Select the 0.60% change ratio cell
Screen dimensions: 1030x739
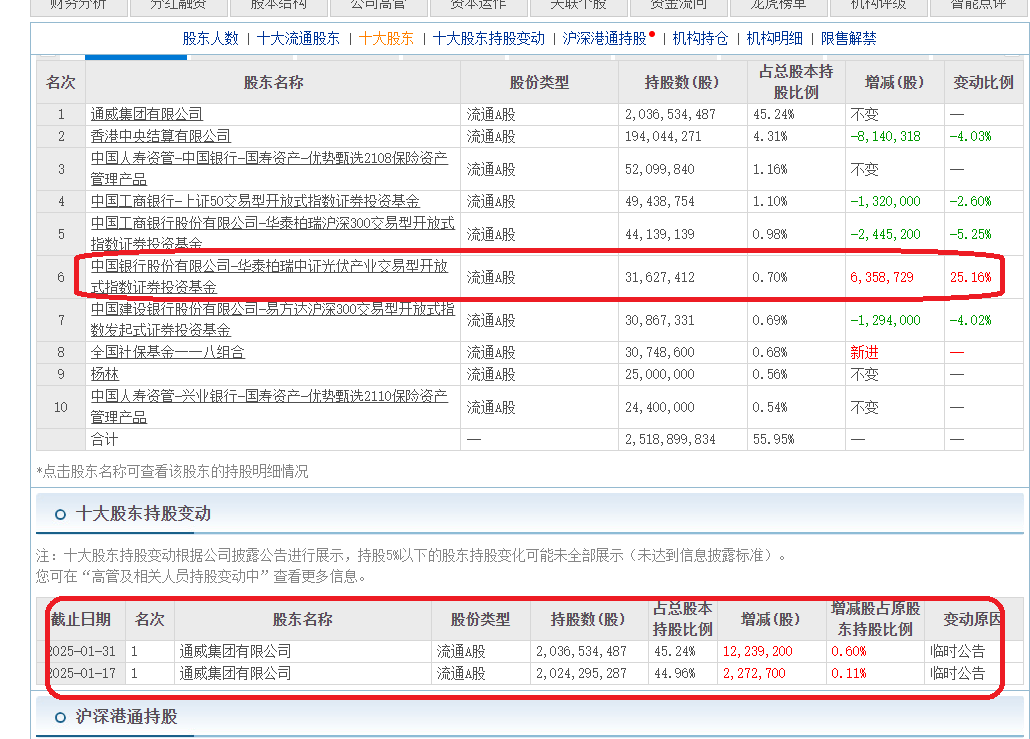[x=849, y=651]
